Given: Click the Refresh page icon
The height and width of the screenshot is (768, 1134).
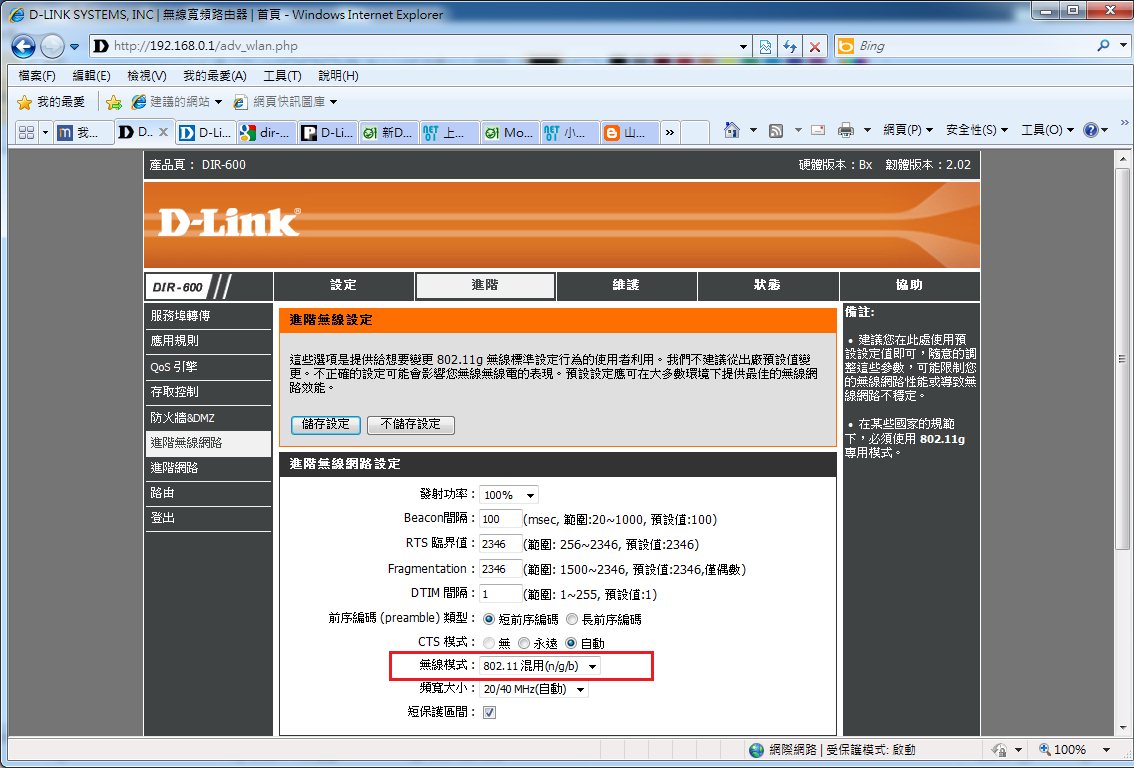Looking at the screenshot, I should point(790,46).
